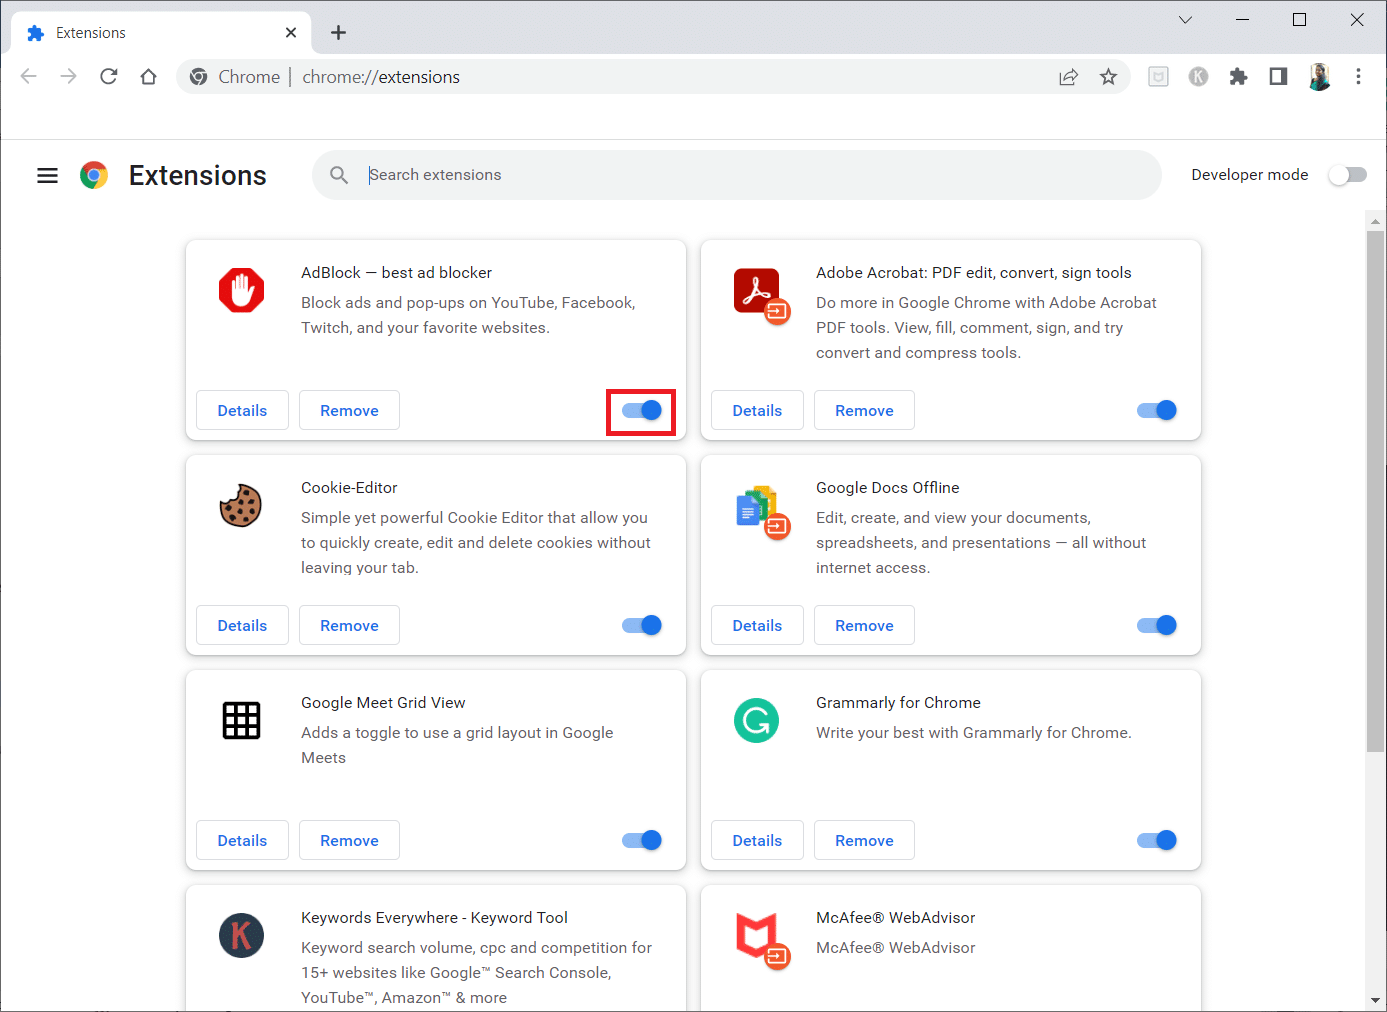1387x1012 pixels.
Task: Click the 'Developer mode' label
Action: (1250, 175)
